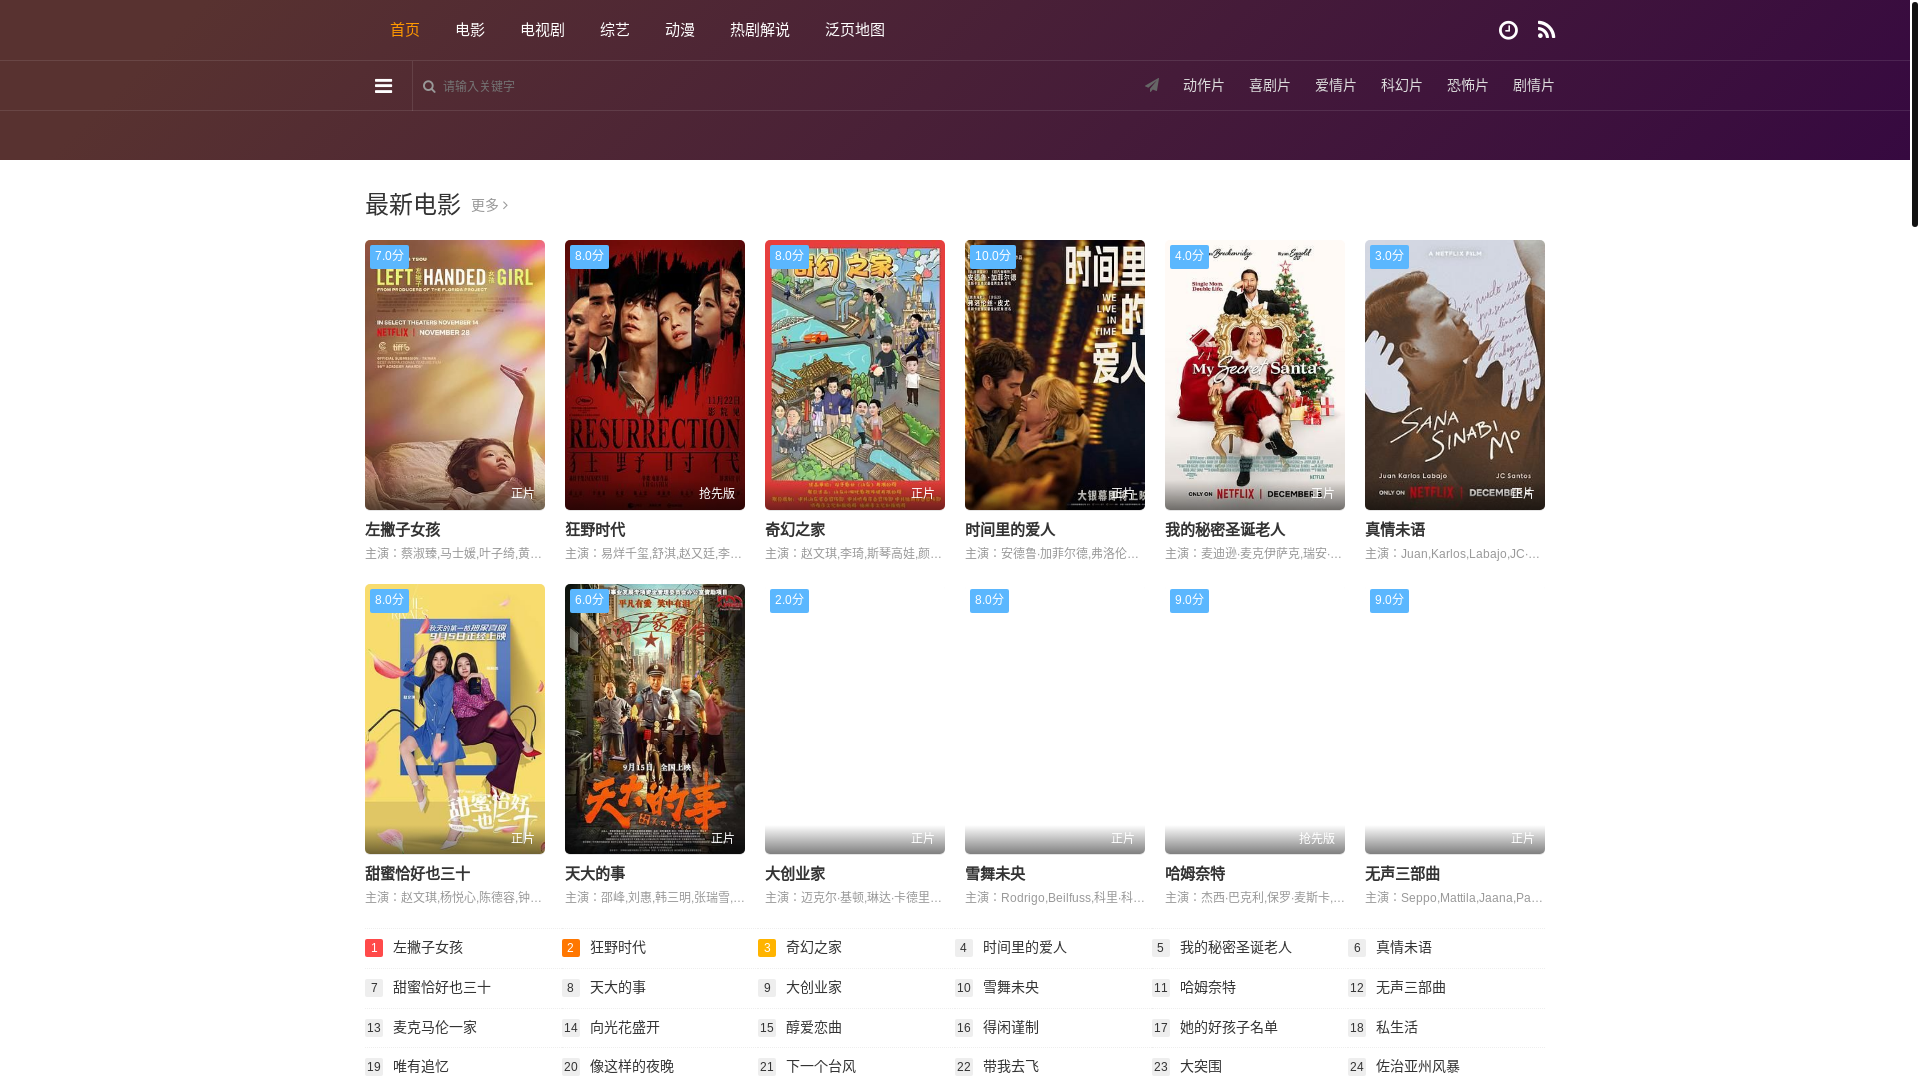Open the My Secret Santa poster

pyautogui.click(x=1254, y=375)
